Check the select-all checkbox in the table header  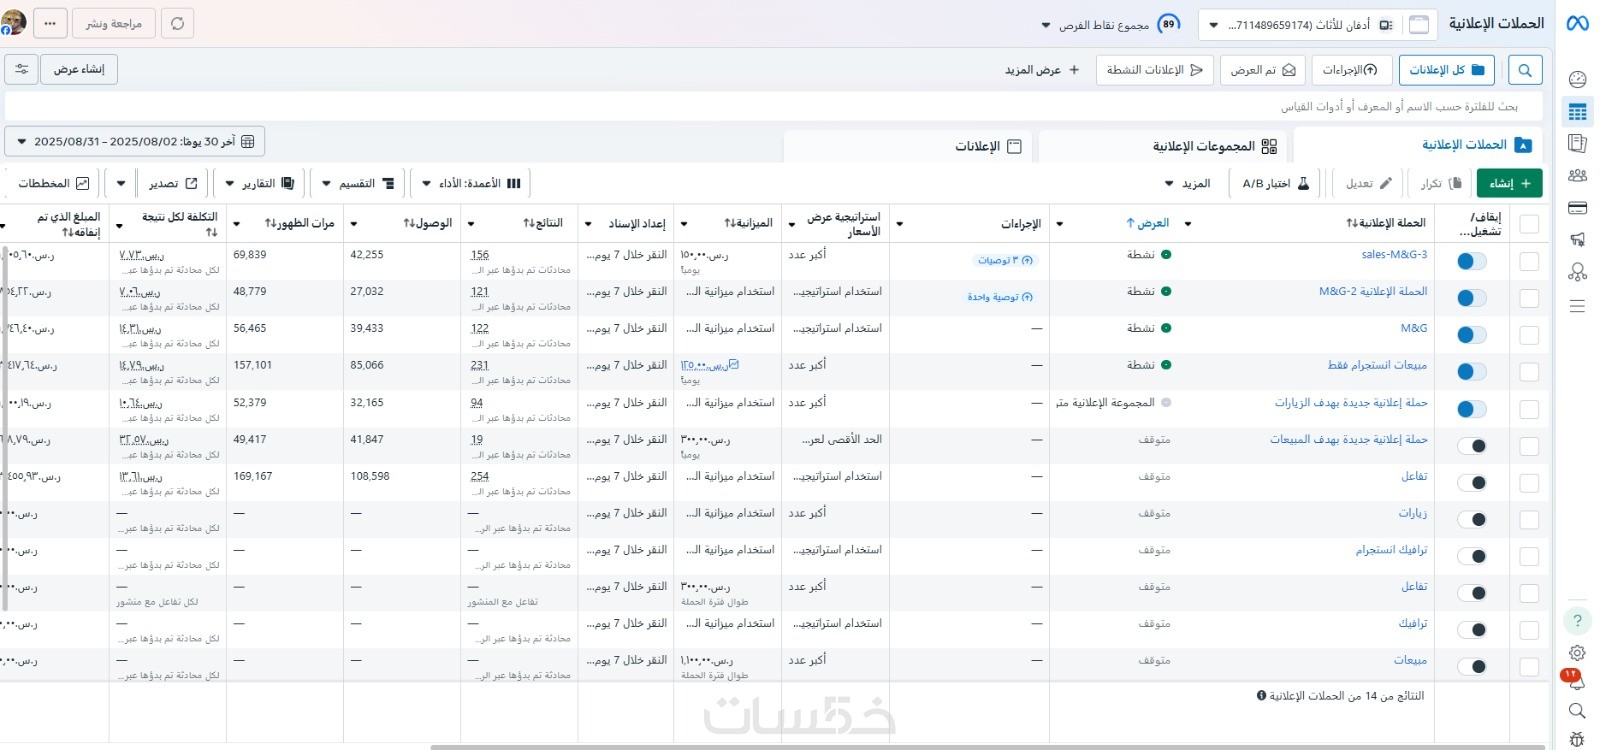tap(1529, 224)
